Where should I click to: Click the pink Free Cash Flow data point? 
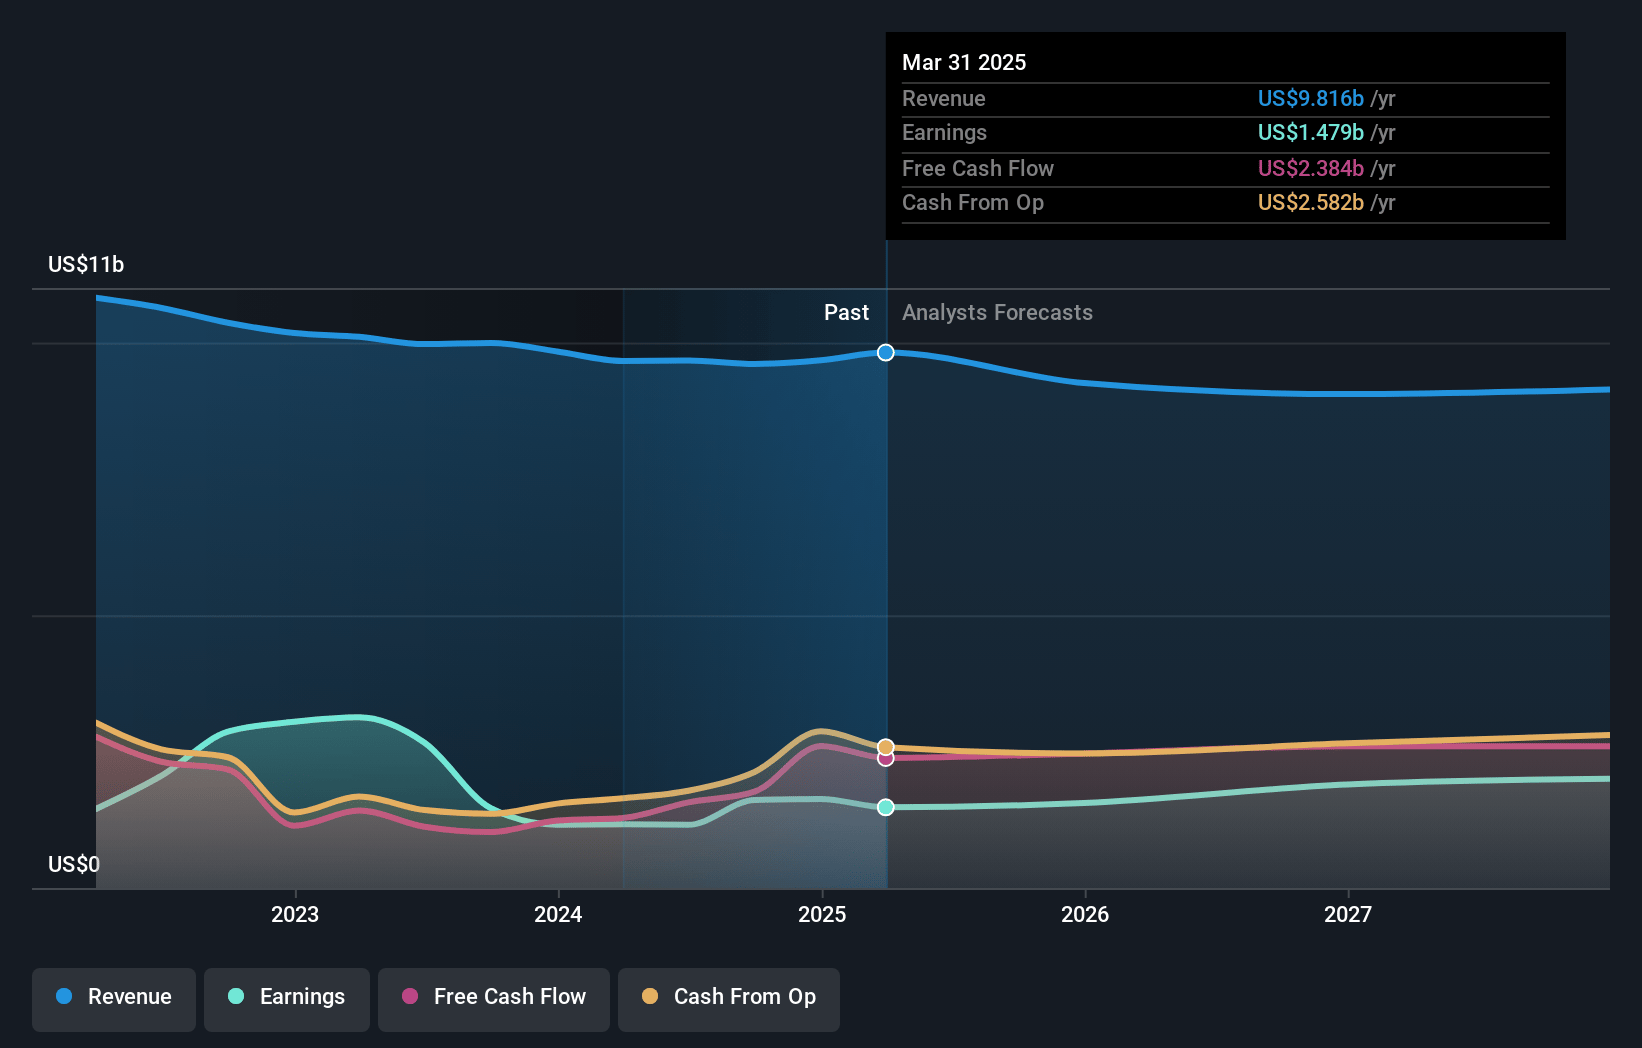[x=886, y=759]
